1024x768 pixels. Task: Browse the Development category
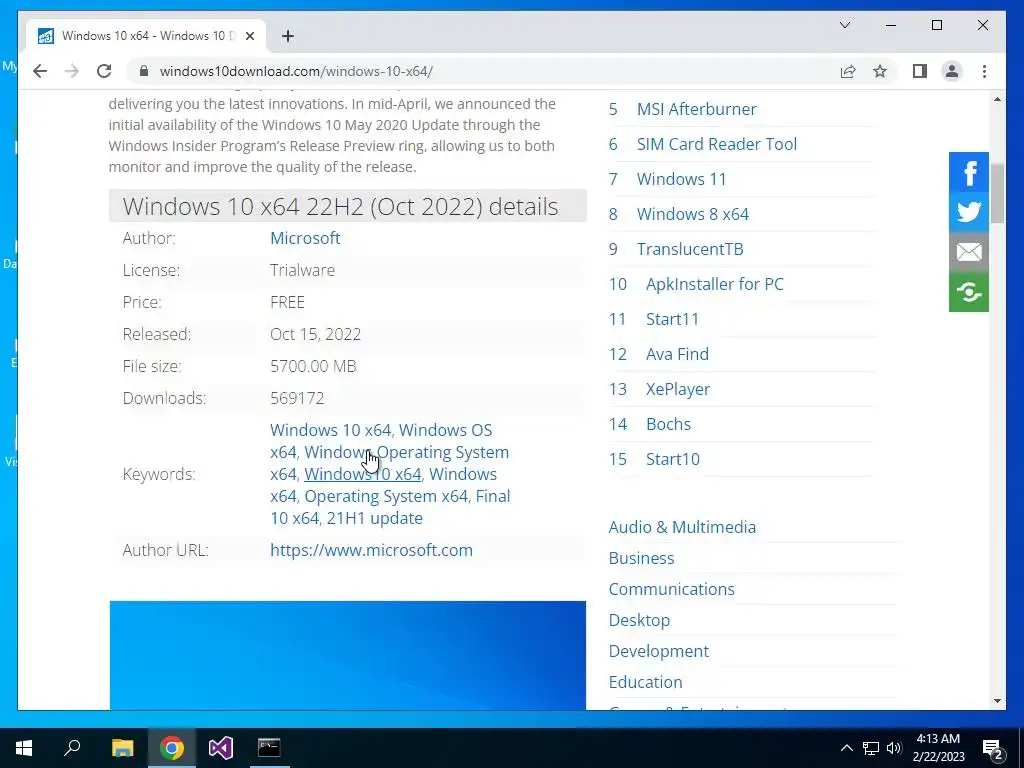pos(659,651)
